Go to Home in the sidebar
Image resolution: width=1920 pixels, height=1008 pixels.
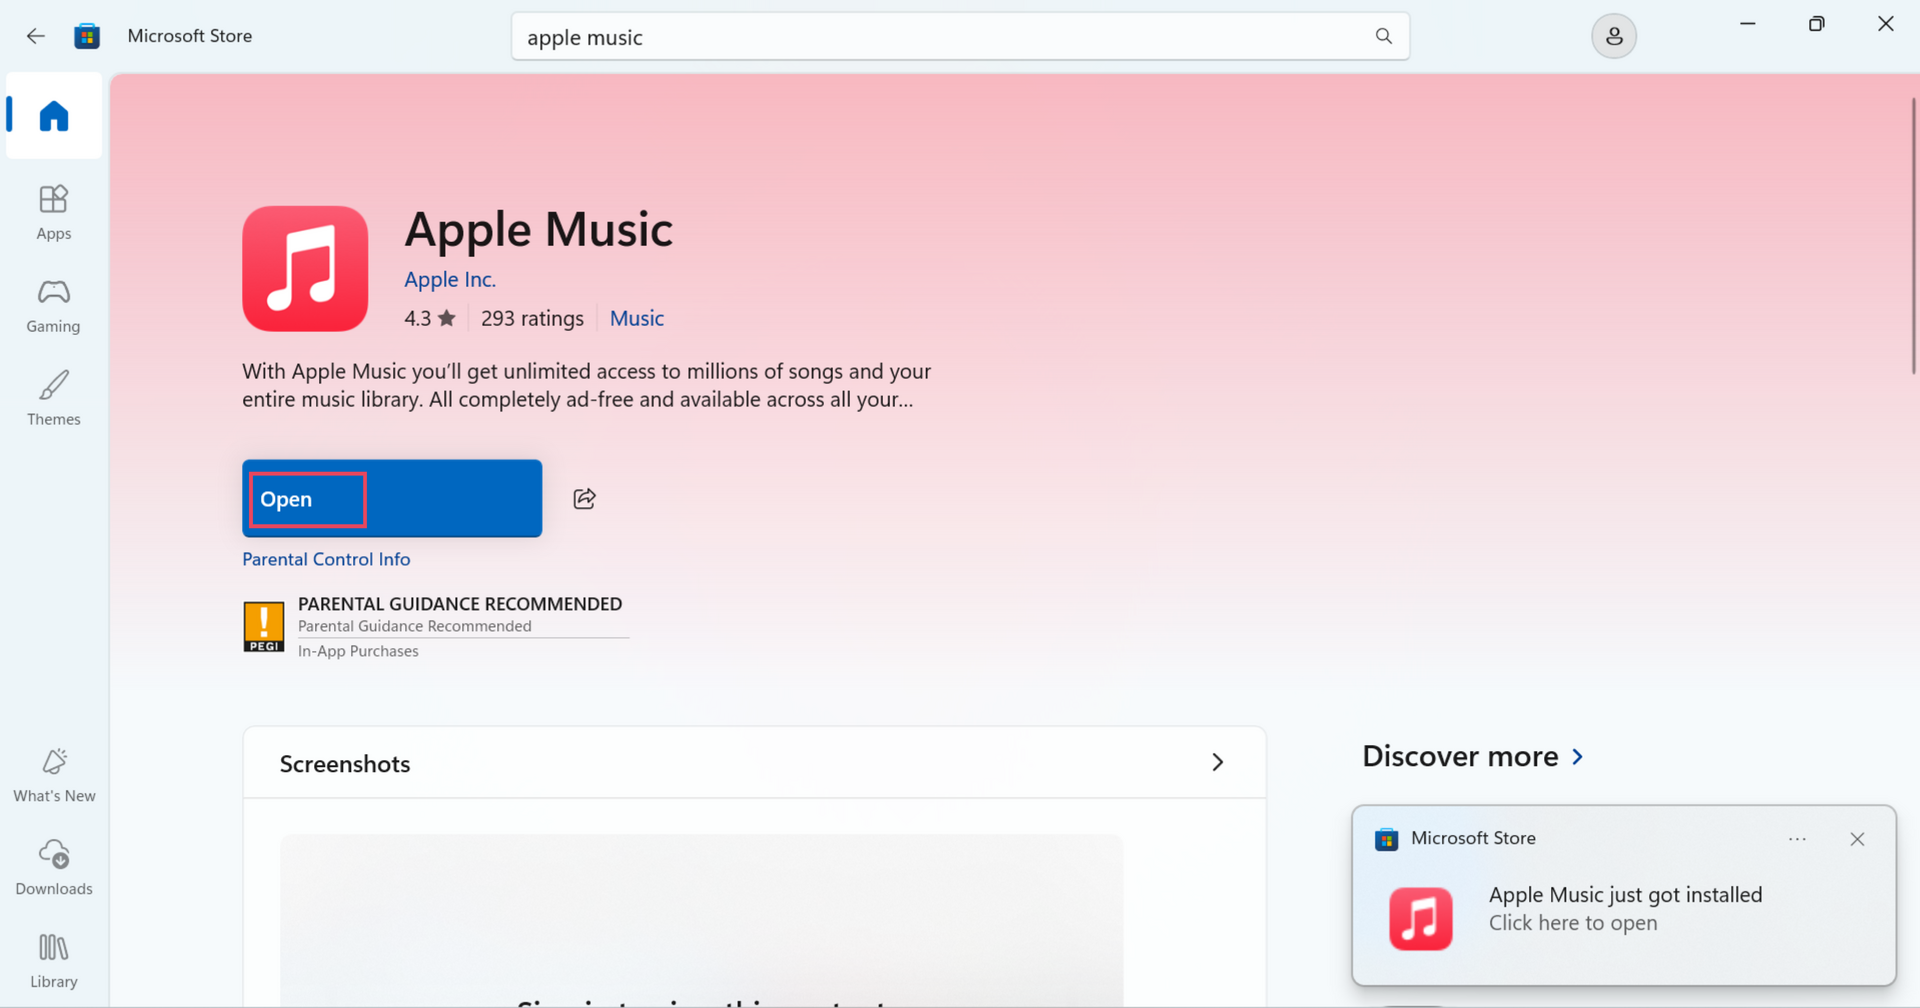pyautogui.click(x=54, y=116)
